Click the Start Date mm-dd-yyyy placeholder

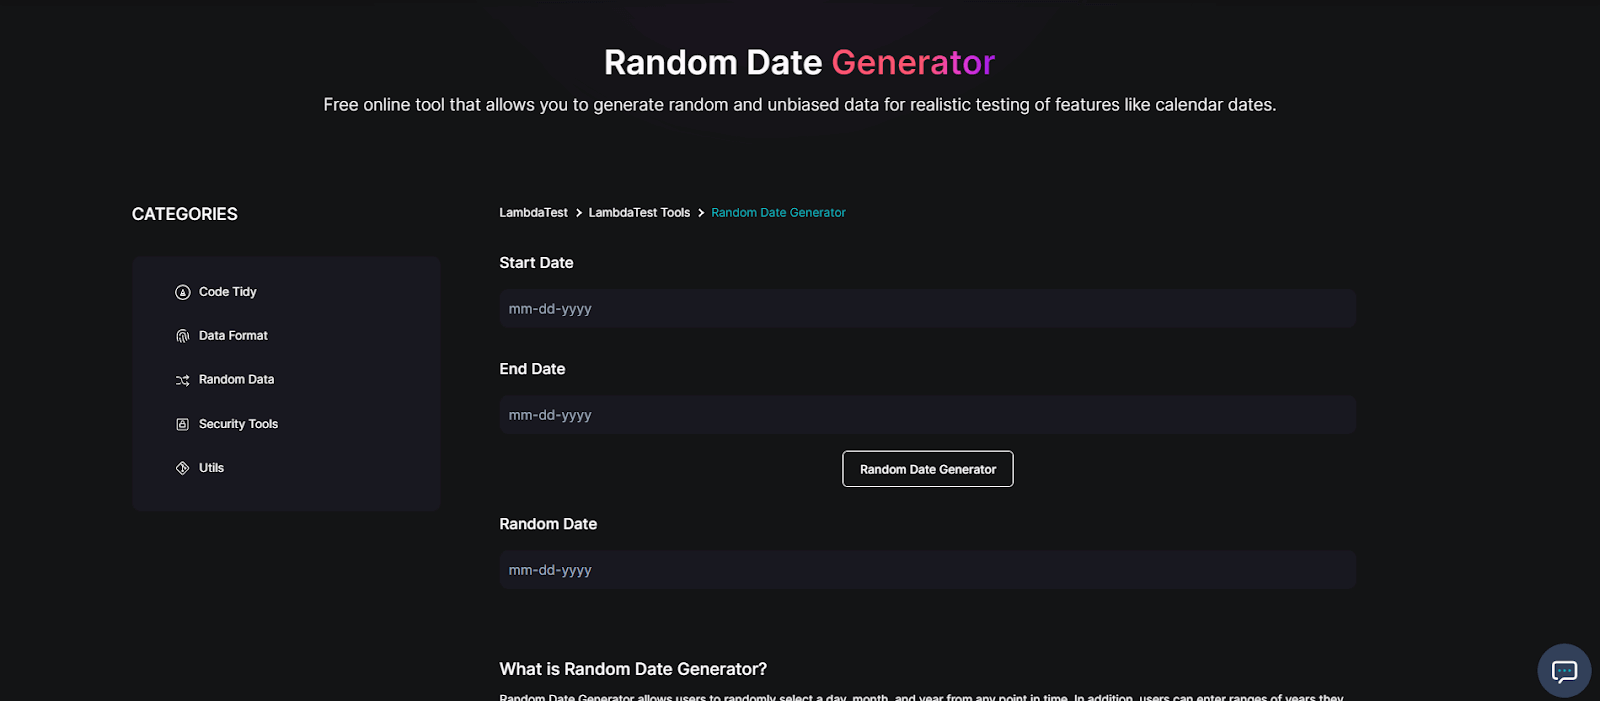[550, 308]
